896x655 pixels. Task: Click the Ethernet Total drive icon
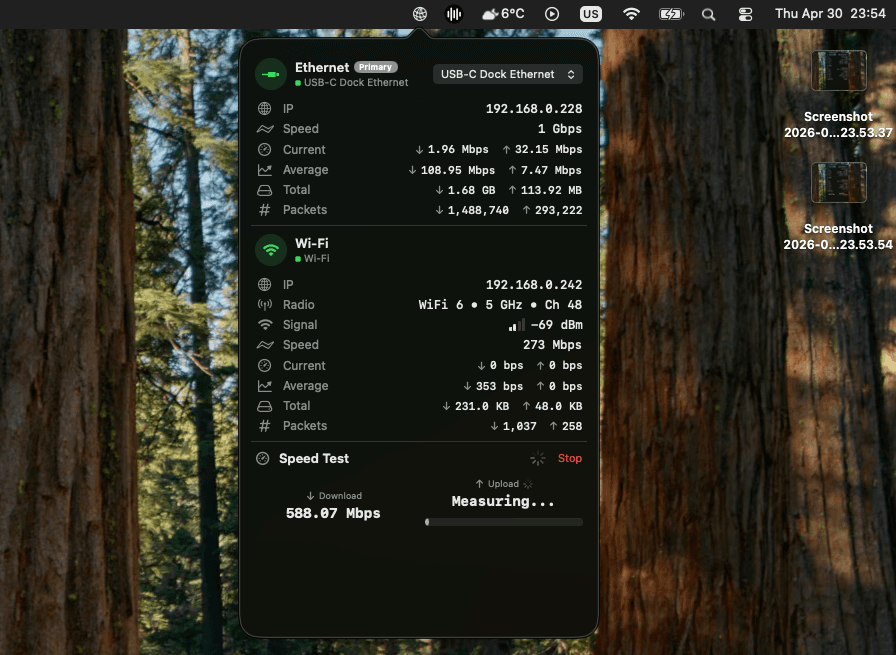(x=265, y=190)
